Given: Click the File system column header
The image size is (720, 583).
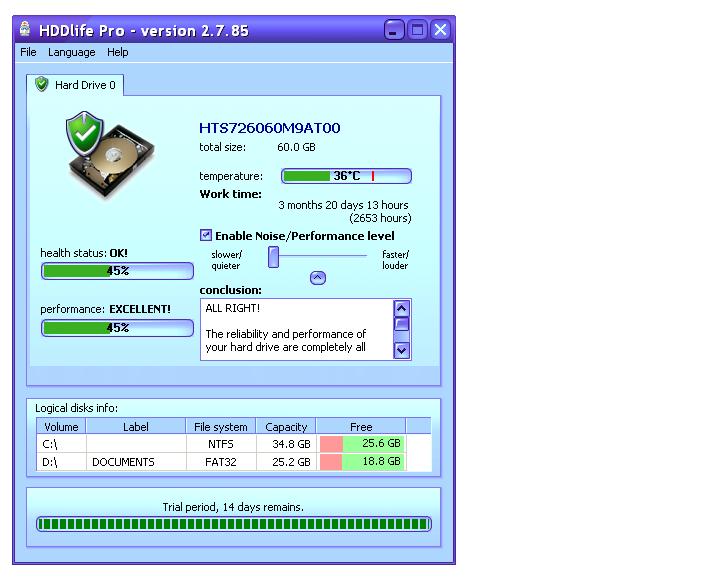Looking at the screenshot, I should pyautogui.click(x=221, y=426).
